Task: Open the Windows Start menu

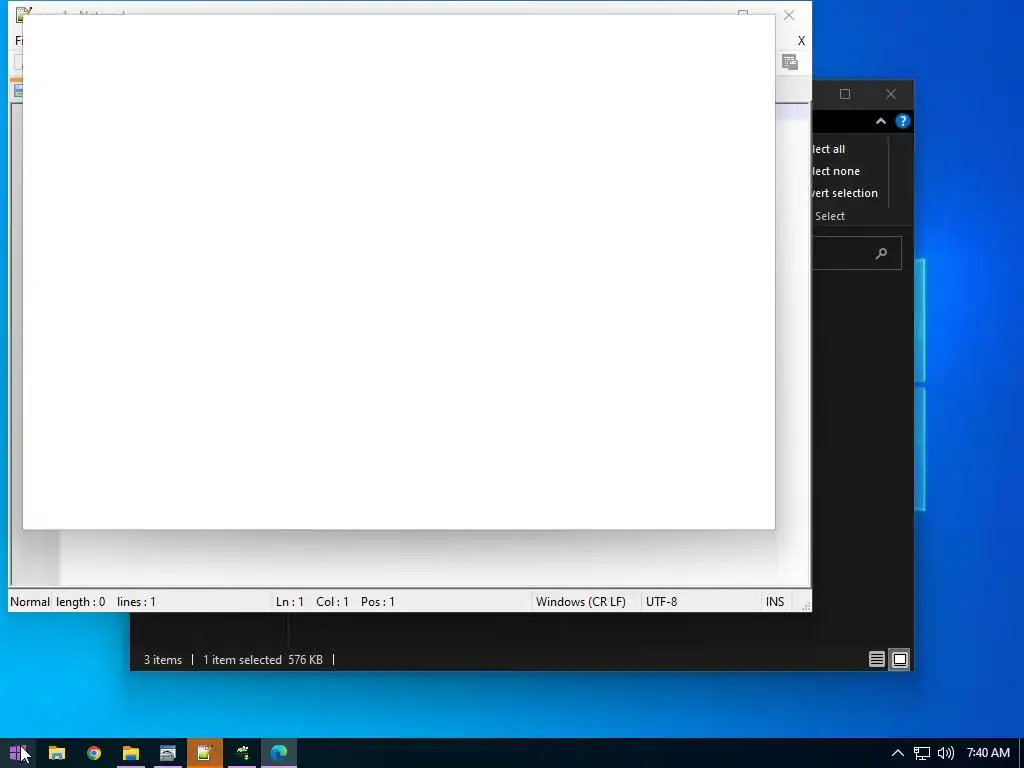Action: [18, 753]
